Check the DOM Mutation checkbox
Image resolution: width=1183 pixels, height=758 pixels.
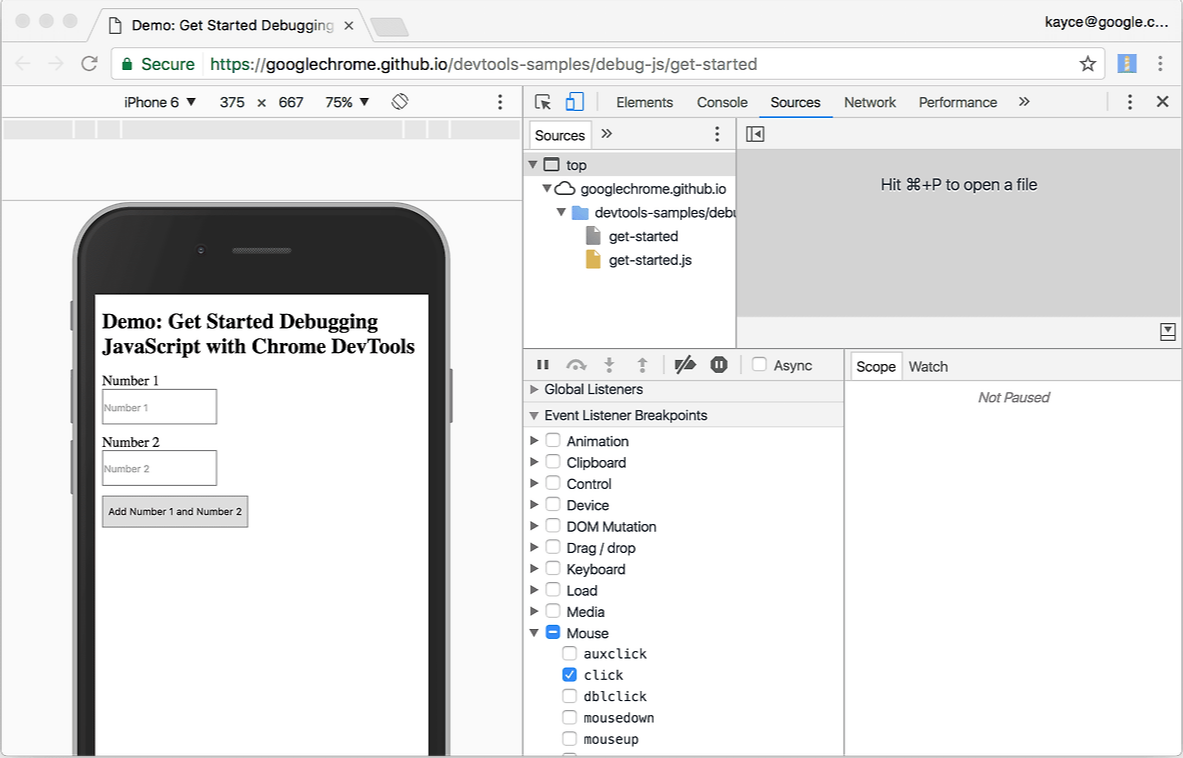(553, 526)
